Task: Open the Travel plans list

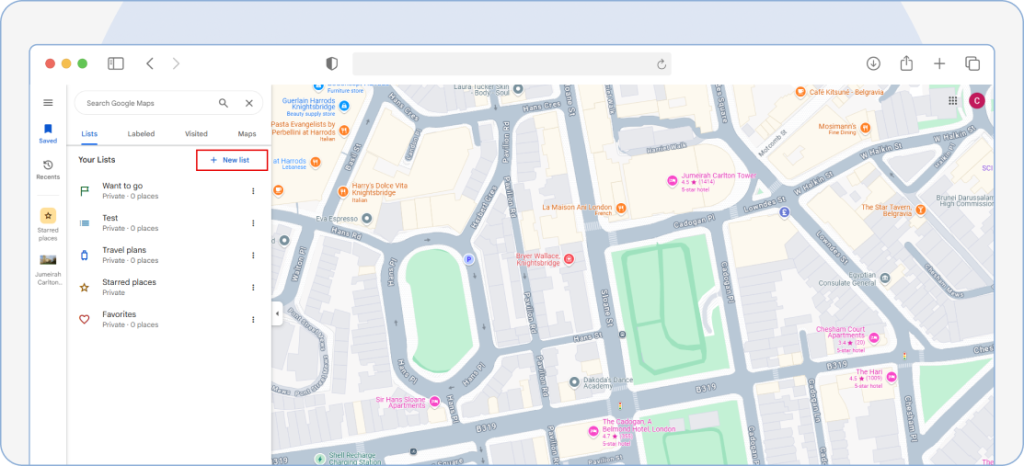Action: (170, 255)
